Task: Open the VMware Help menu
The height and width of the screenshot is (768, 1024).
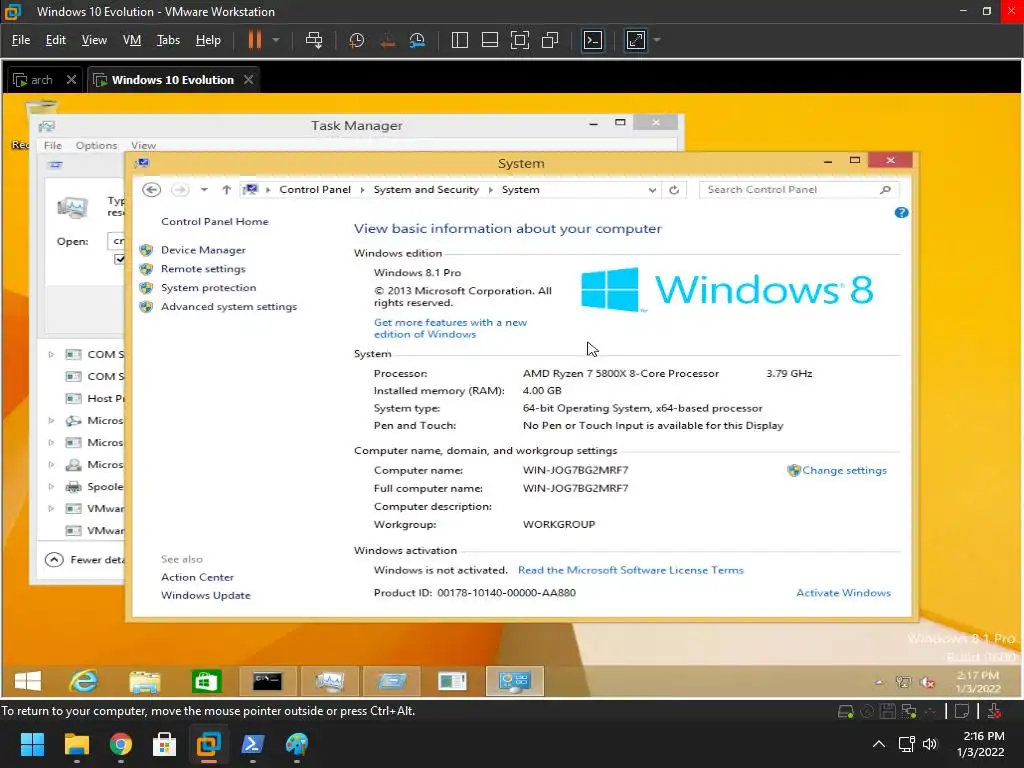Action: pos(208,40)
